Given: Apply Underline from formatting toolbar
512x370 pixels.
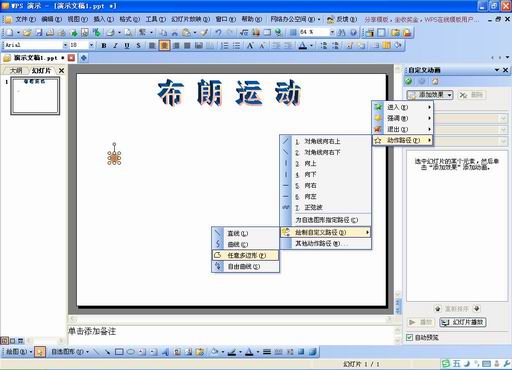Looking at the screenshot, I should point(127,45).
